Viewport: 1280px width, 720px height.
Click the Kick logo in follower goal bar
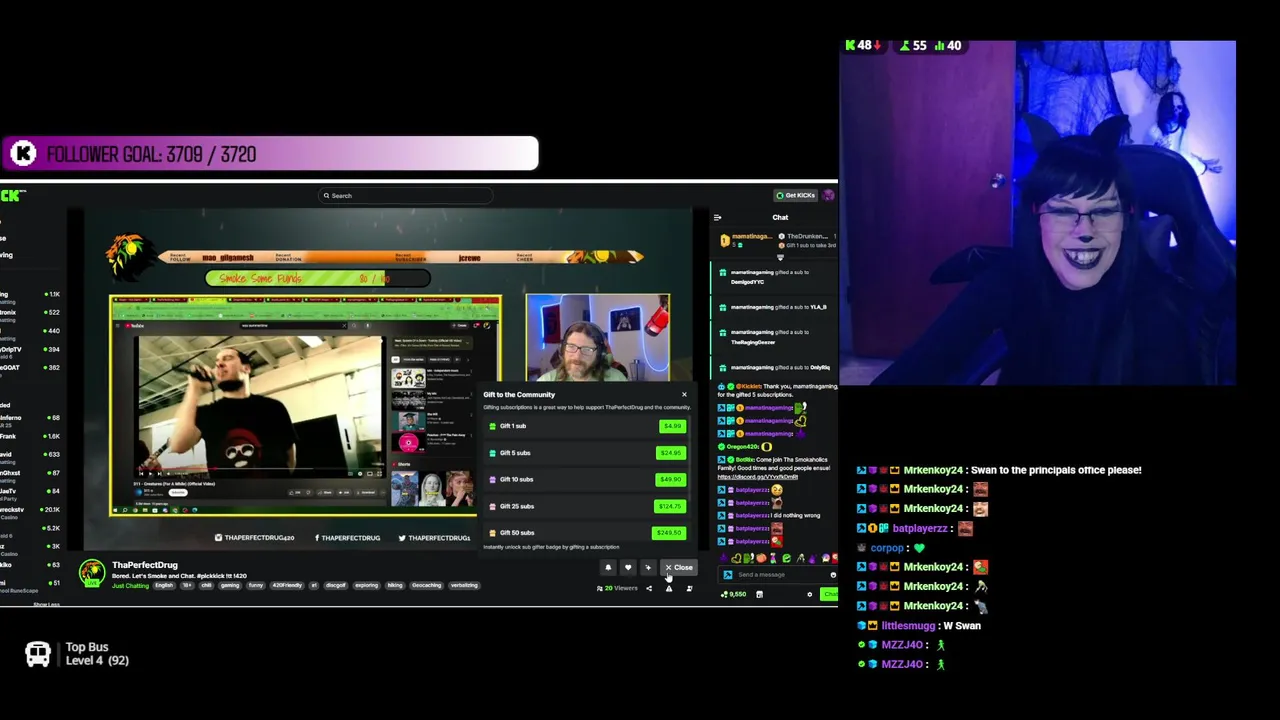[x=23, y=154]
